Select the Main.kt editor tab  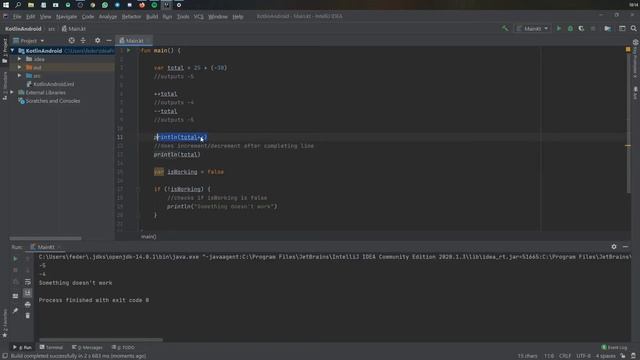(x=134, y=40)
